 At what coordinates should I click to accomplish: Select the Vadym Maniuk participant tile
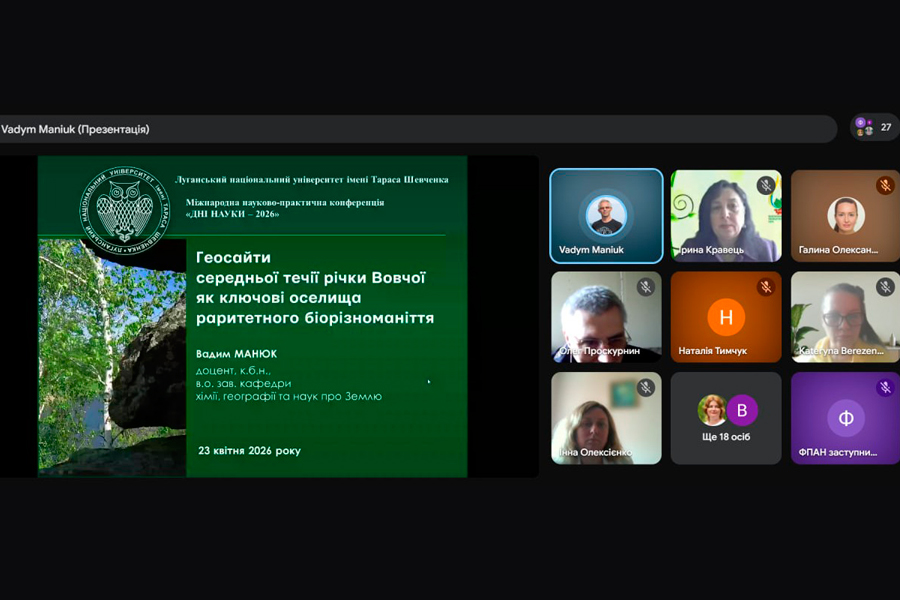pos(606,216)
